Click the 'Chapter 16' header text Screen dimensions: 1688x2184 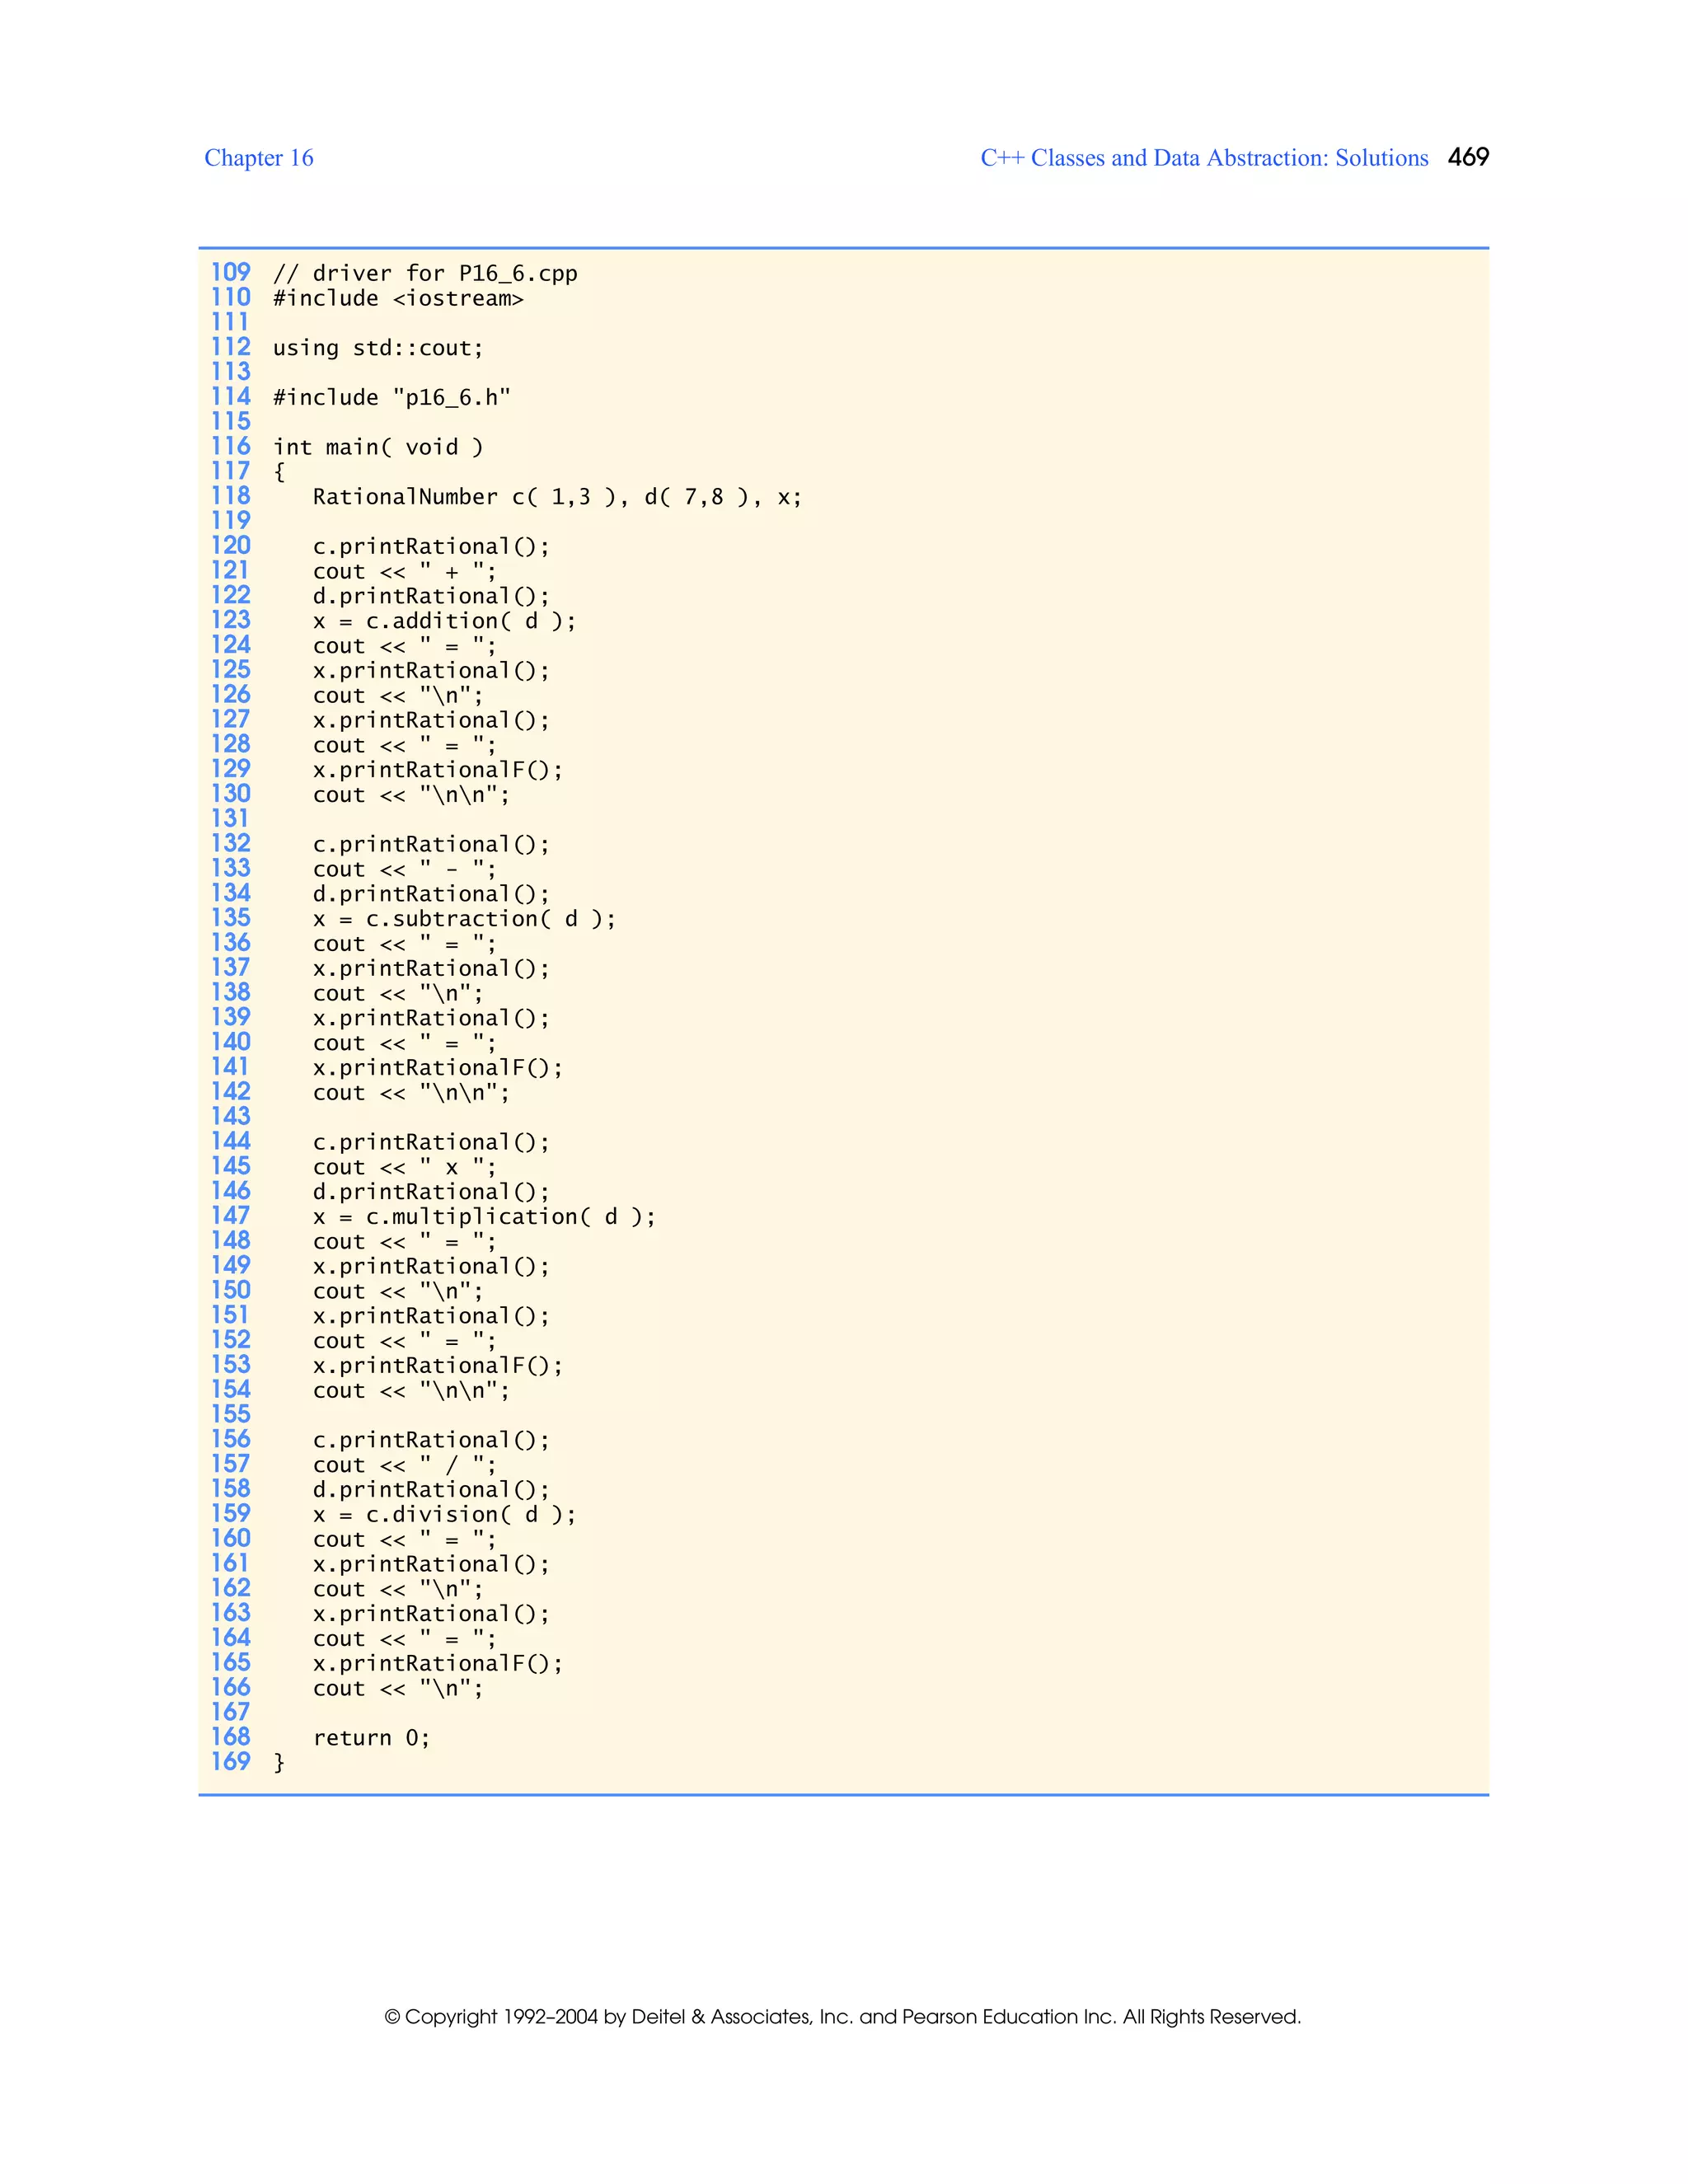coord(259,158)
